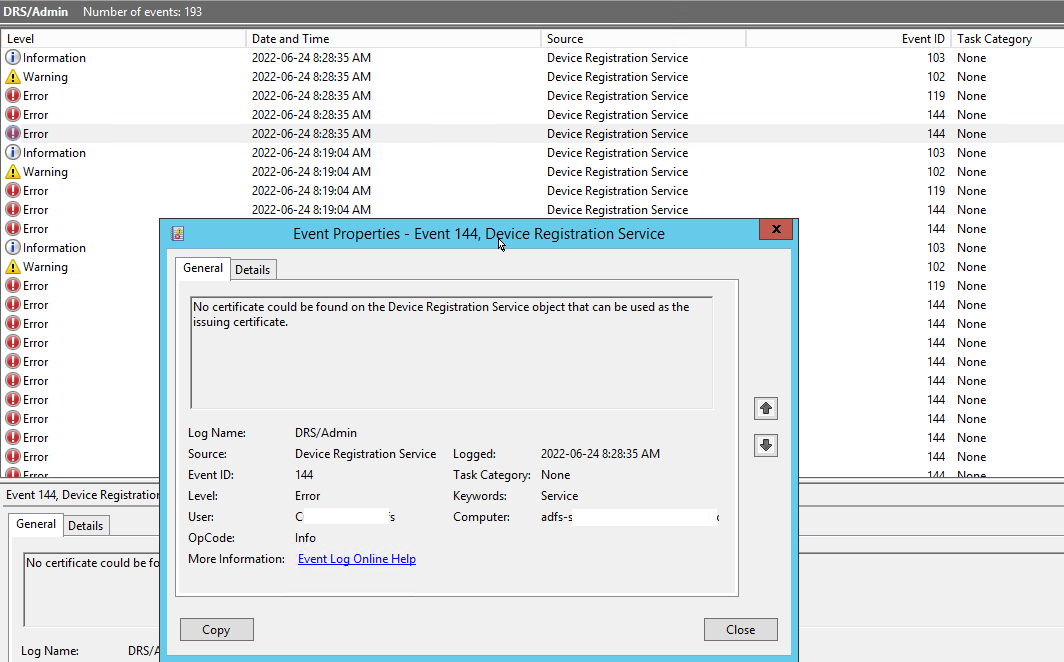
Task: Click the yellow Warning icon beside Event ID 102
Action: pyautogui.click(x=11, y=76)
